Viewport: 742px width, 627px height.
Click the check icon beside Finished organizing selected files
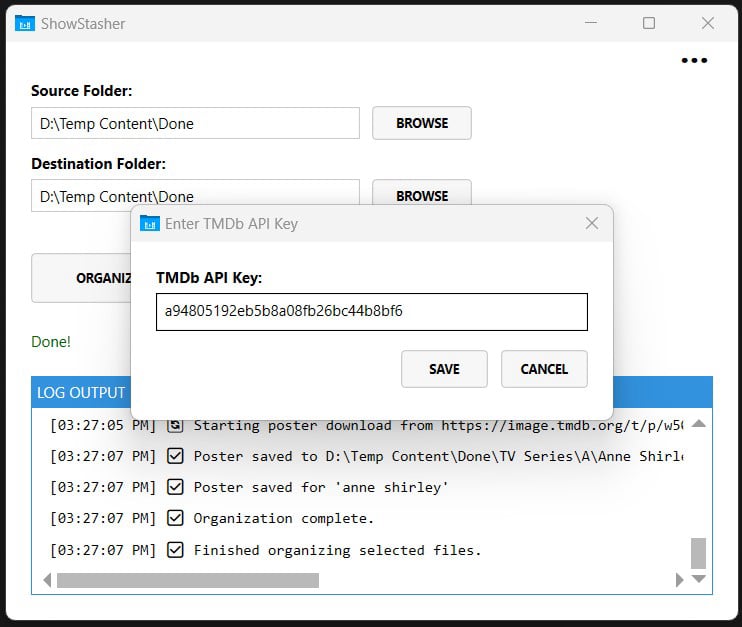(175, 550)
